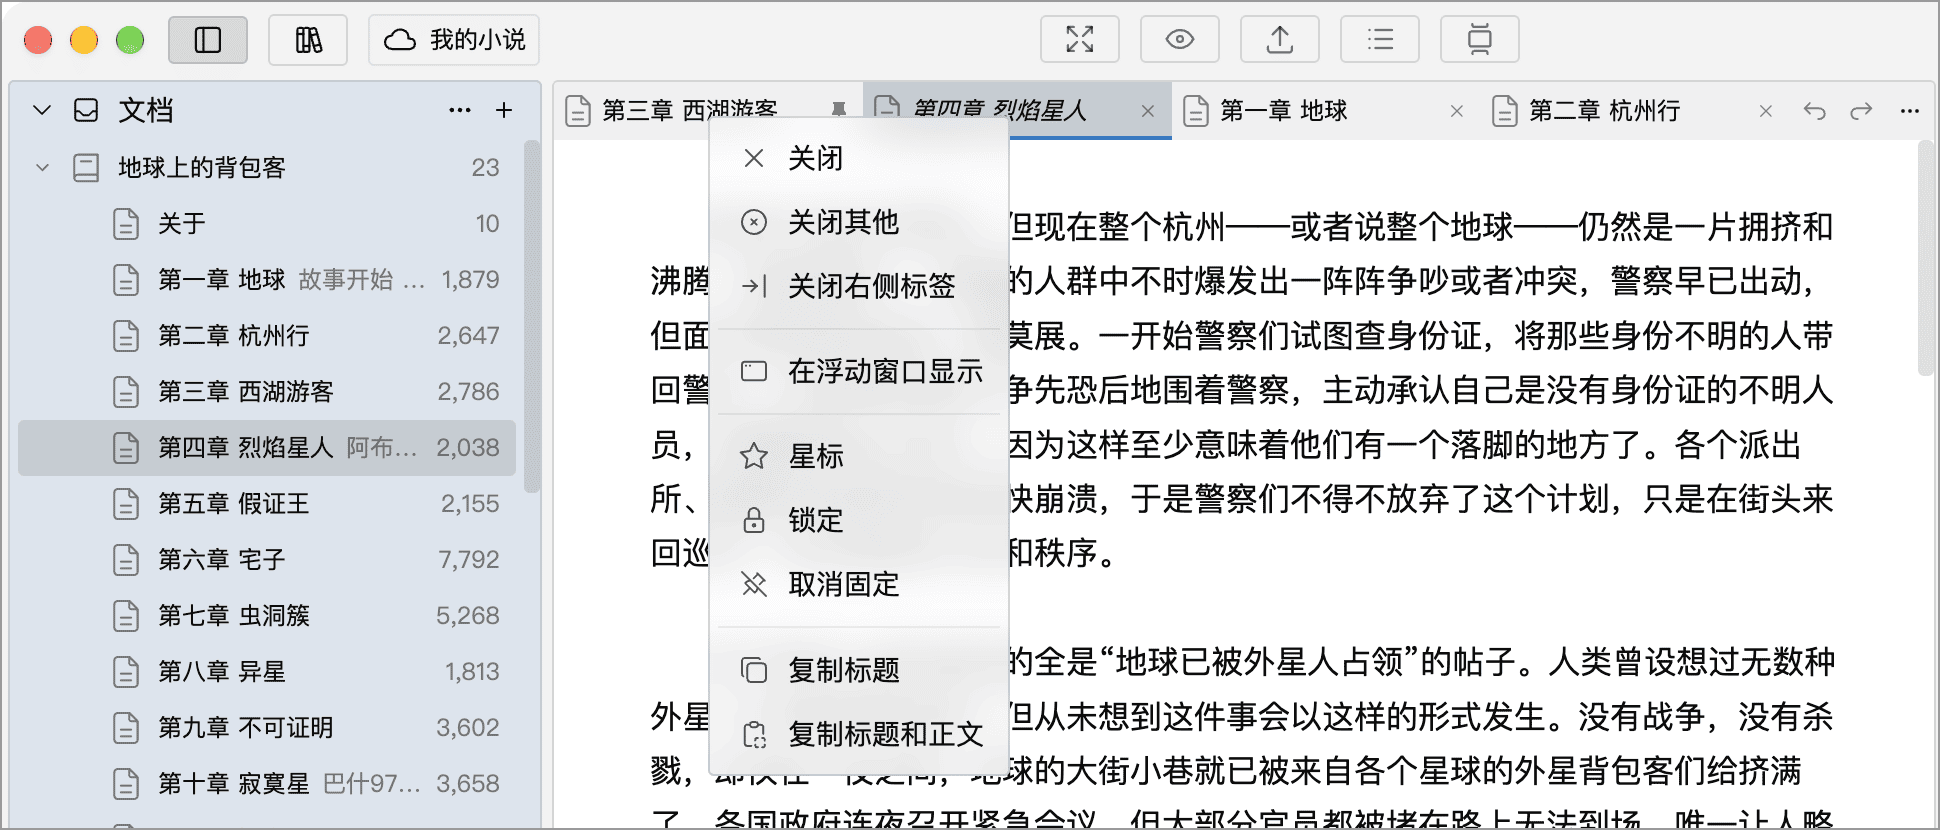Close the 第一章 地球 tab
This screenshot has width=1940, height=830.
pos(1457,111)
